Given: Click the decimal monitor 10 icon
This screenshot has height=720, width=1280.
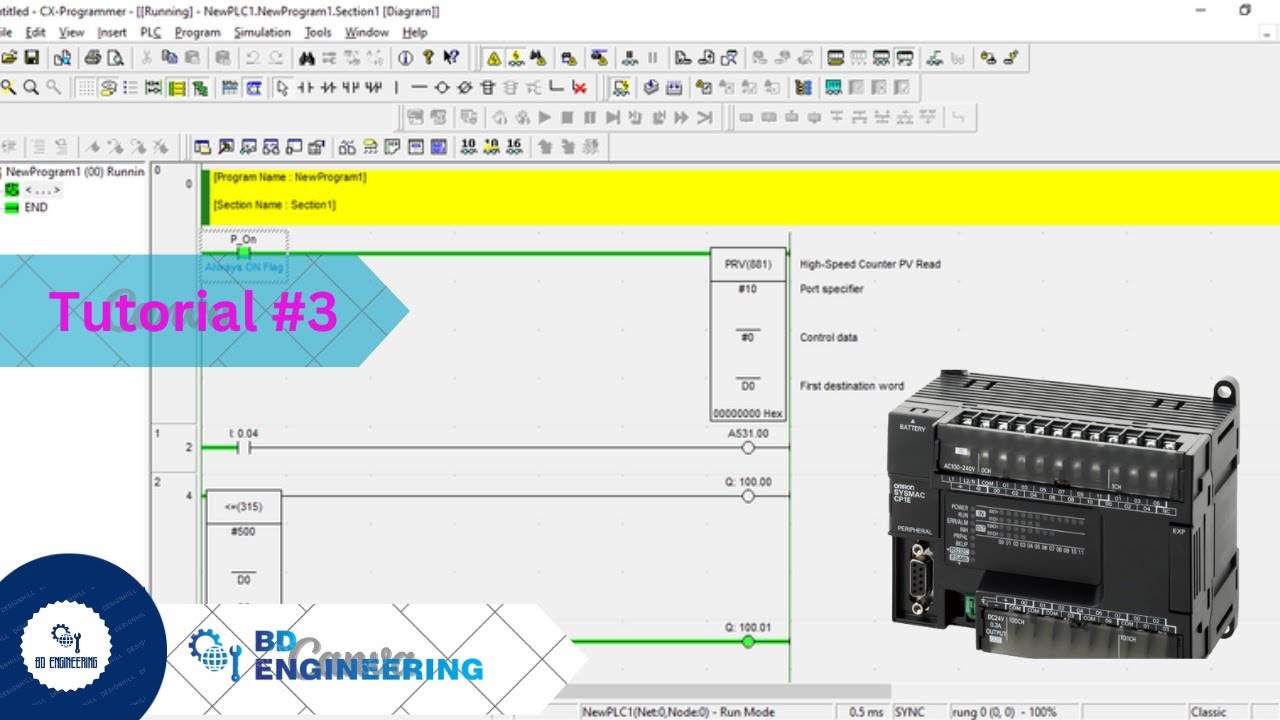Looking at the screenshot, I should click(x=468, y=147).
